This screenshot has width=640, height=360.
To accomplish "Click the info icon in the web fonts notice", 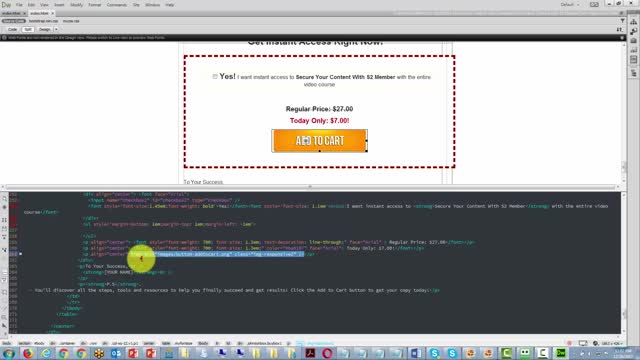I will 4,38.
